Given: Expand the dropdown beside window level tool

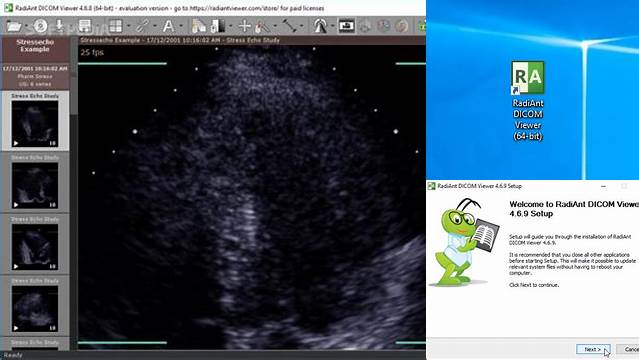Looking at the screenshot, I should tap(231, 26).
